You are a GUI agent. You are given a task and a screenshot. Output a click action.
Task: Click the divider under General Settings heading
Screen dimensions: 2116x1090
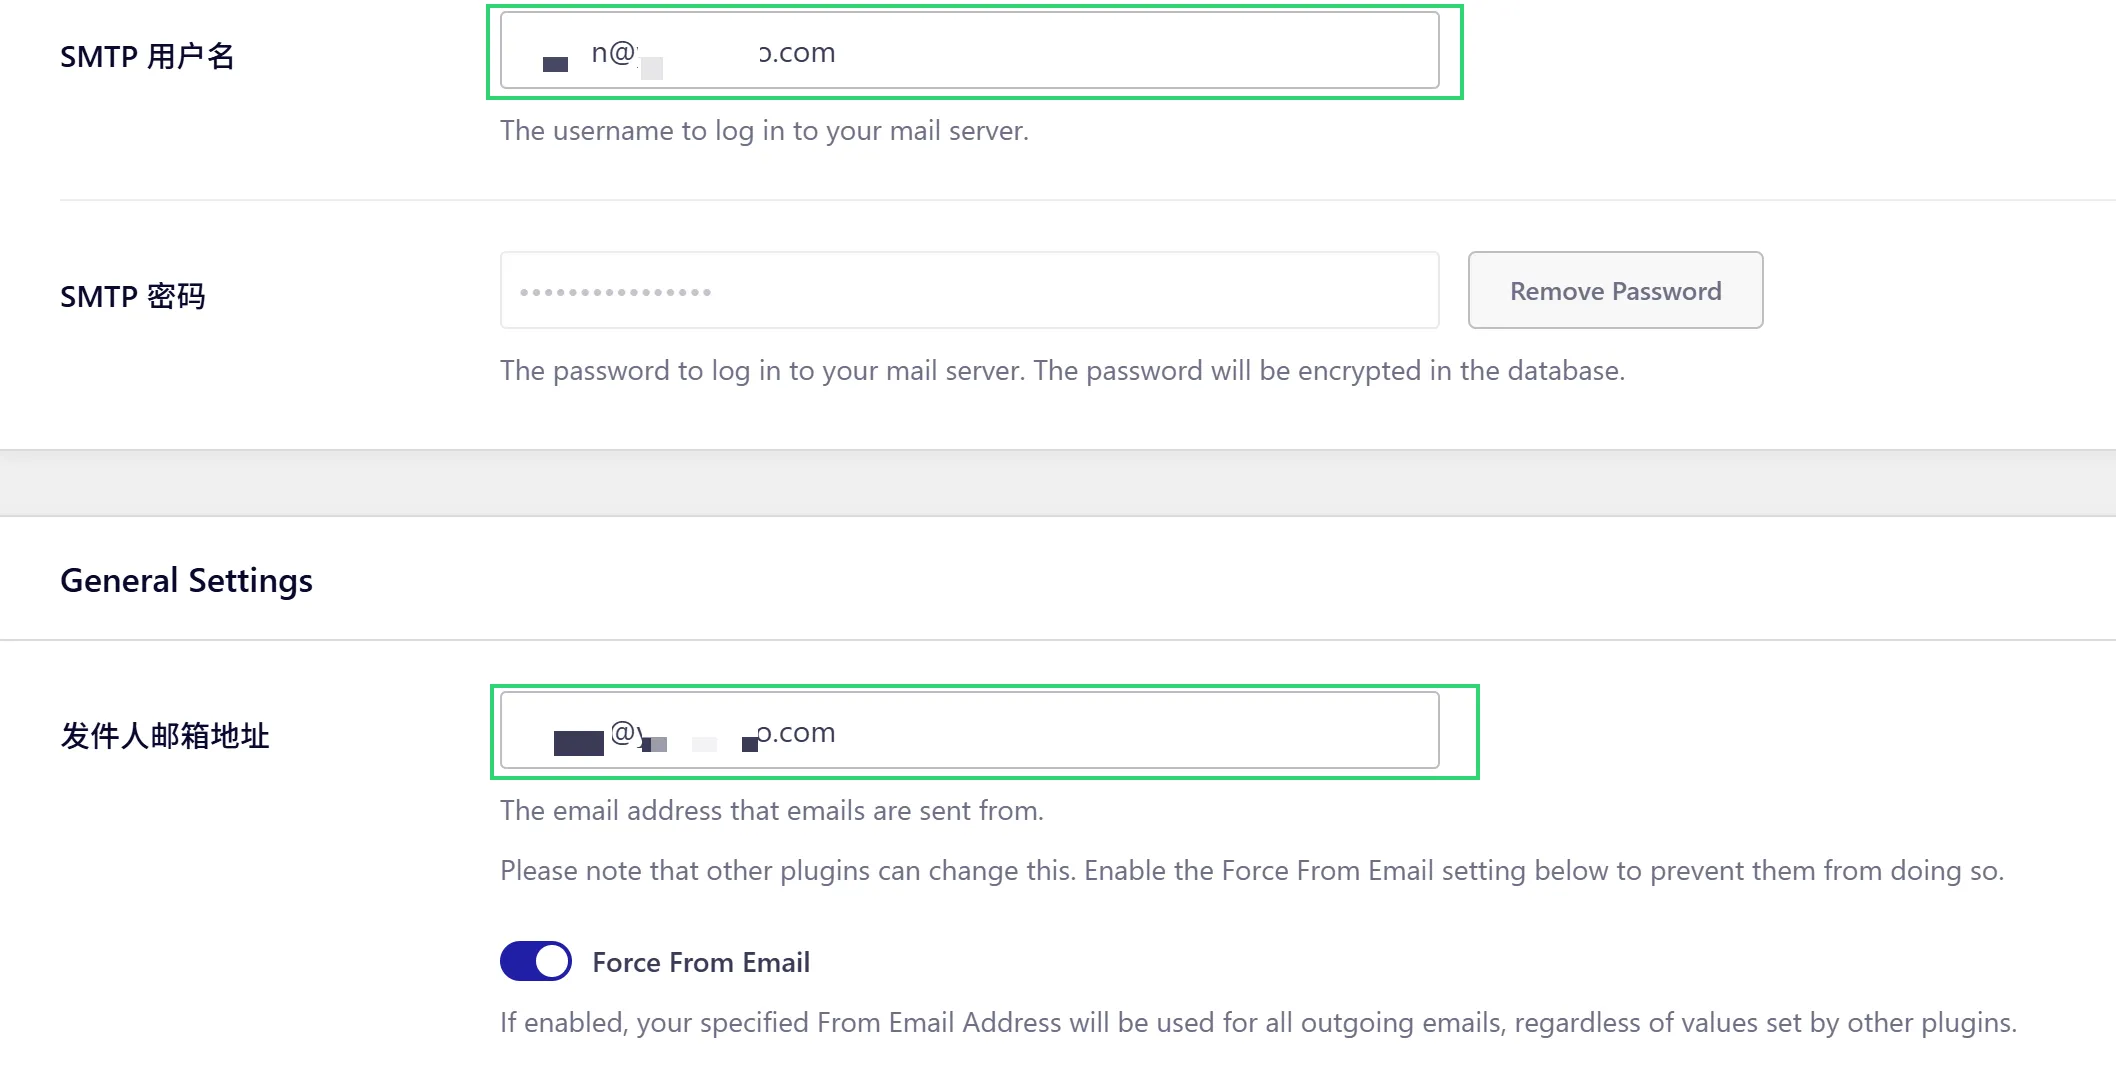pyautogui.click(x=1058, y=640)
